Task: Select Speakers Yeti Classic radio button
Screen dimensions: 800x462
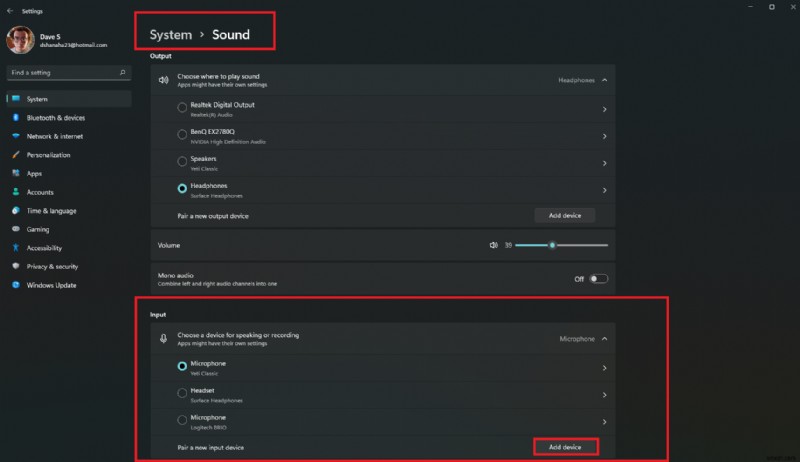Action: pyautogui.click(x=182, y=162)
